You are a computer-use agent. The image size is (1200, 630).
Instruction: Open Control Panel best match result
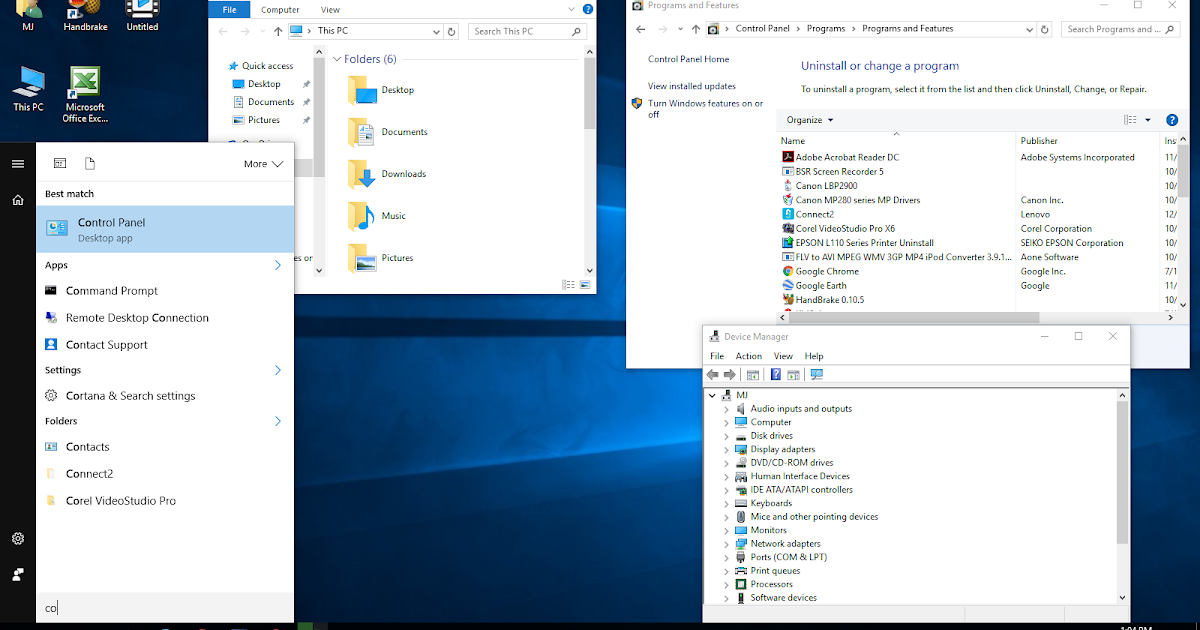click(x=165, y=229)
